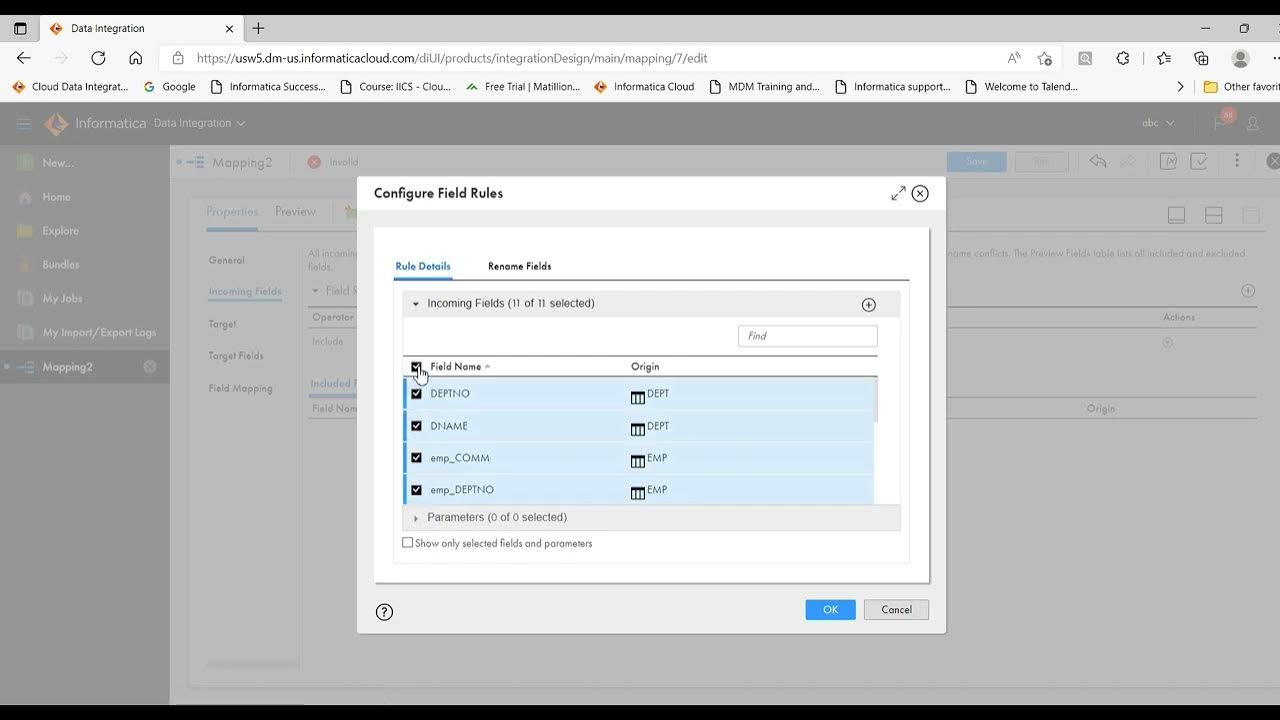Sort by Field Name column header
The image size is (1280, 720).
pos(456,367)
